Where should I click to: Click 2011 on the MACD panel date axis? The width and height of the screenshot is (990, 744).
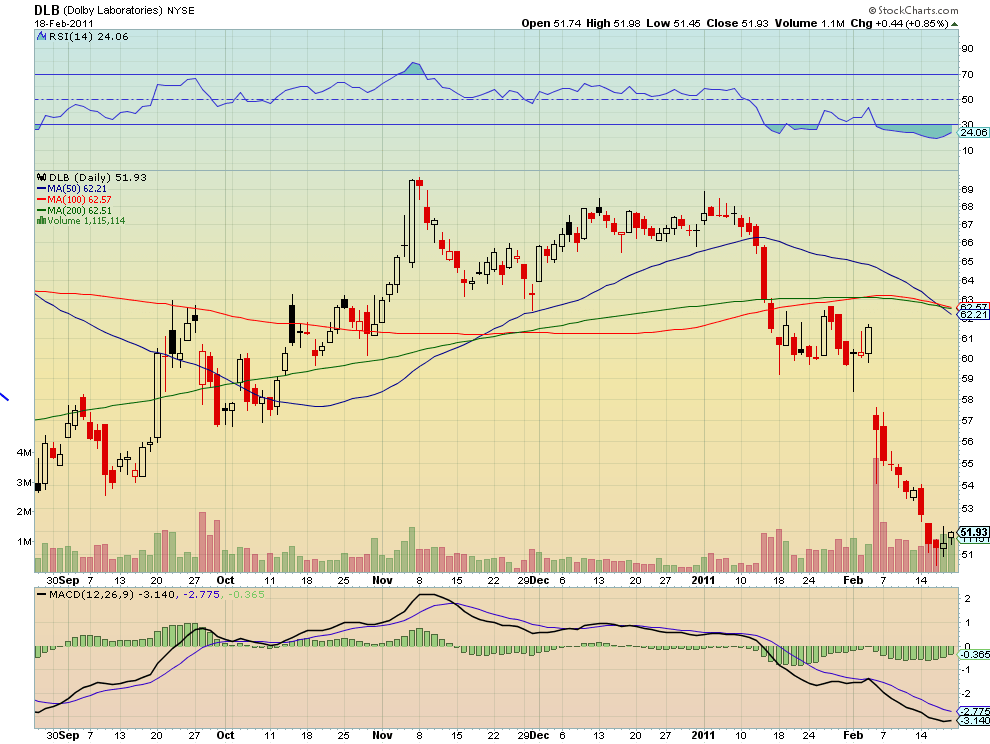click(x=703, y=735)
